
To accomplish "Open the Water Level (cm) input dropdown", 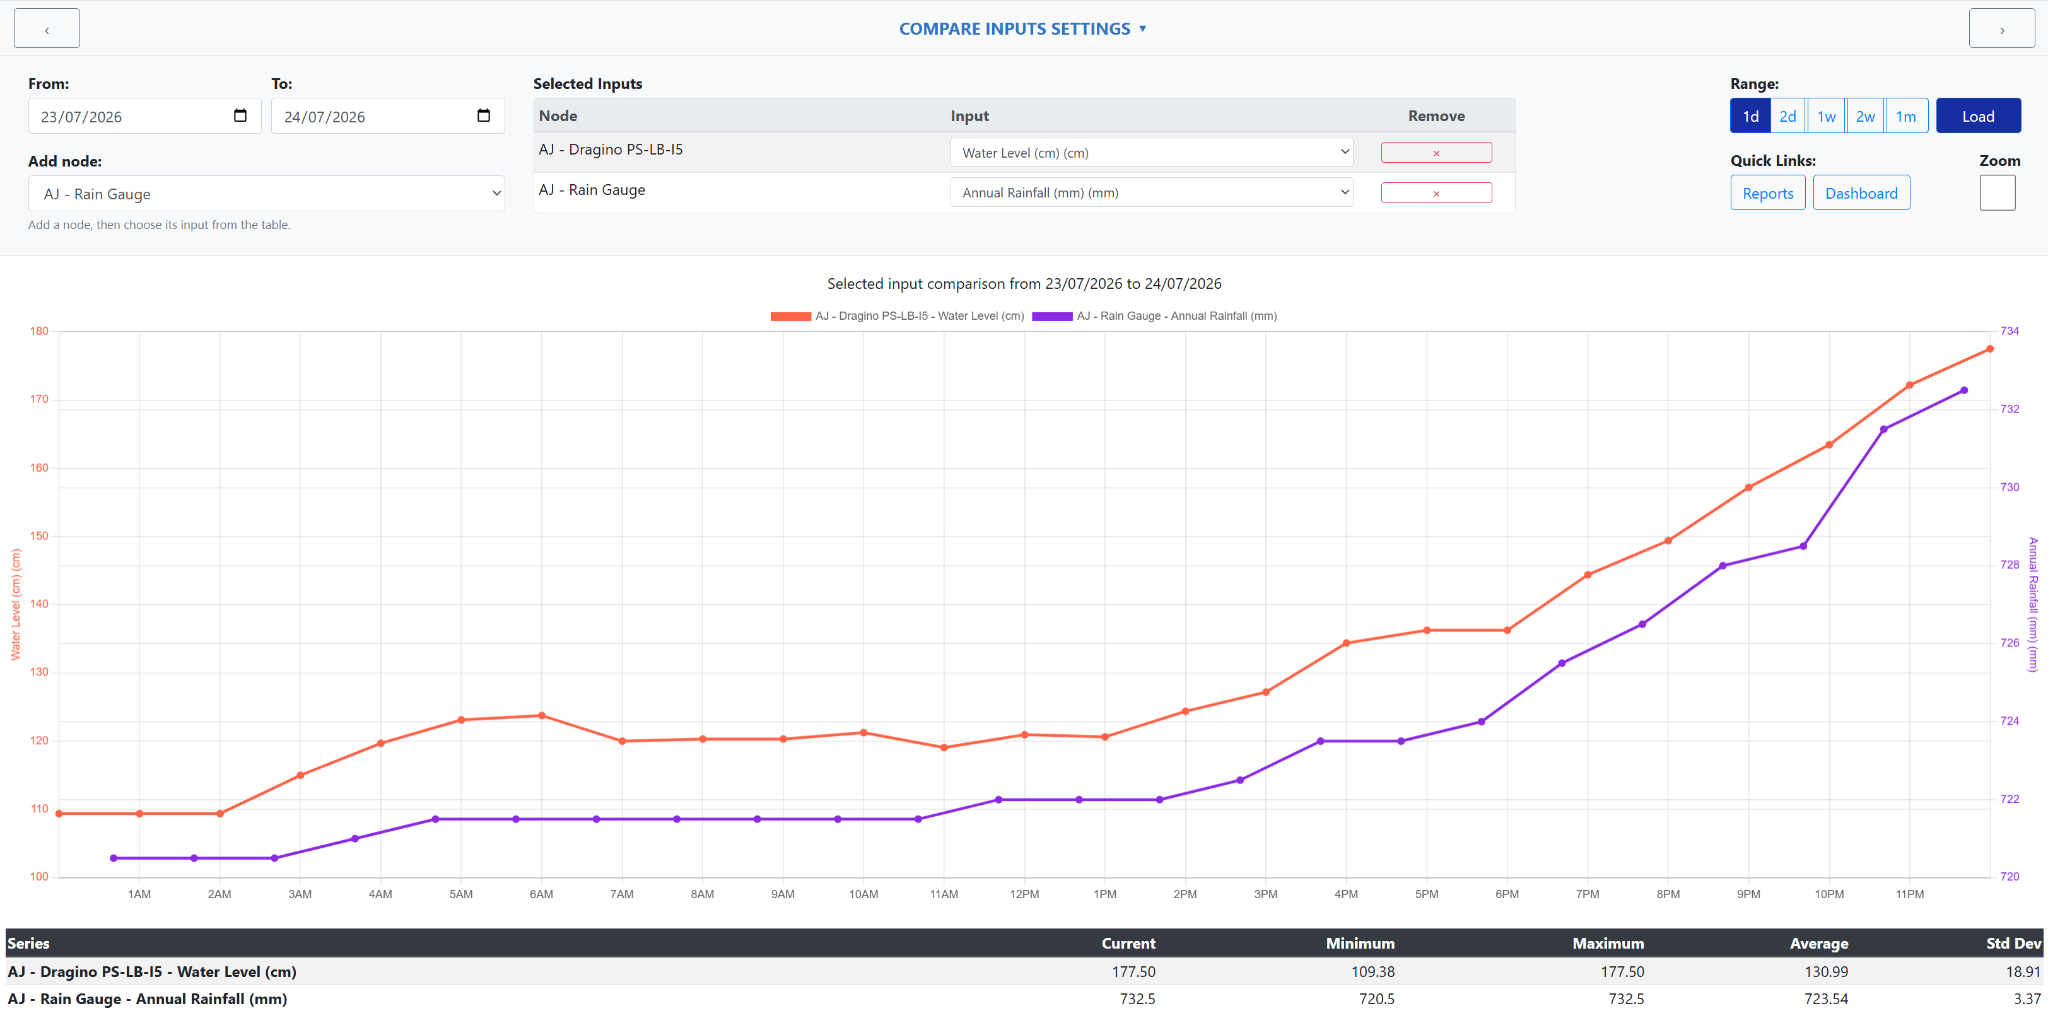I will pyautogui.click(x=1151, y=153).
